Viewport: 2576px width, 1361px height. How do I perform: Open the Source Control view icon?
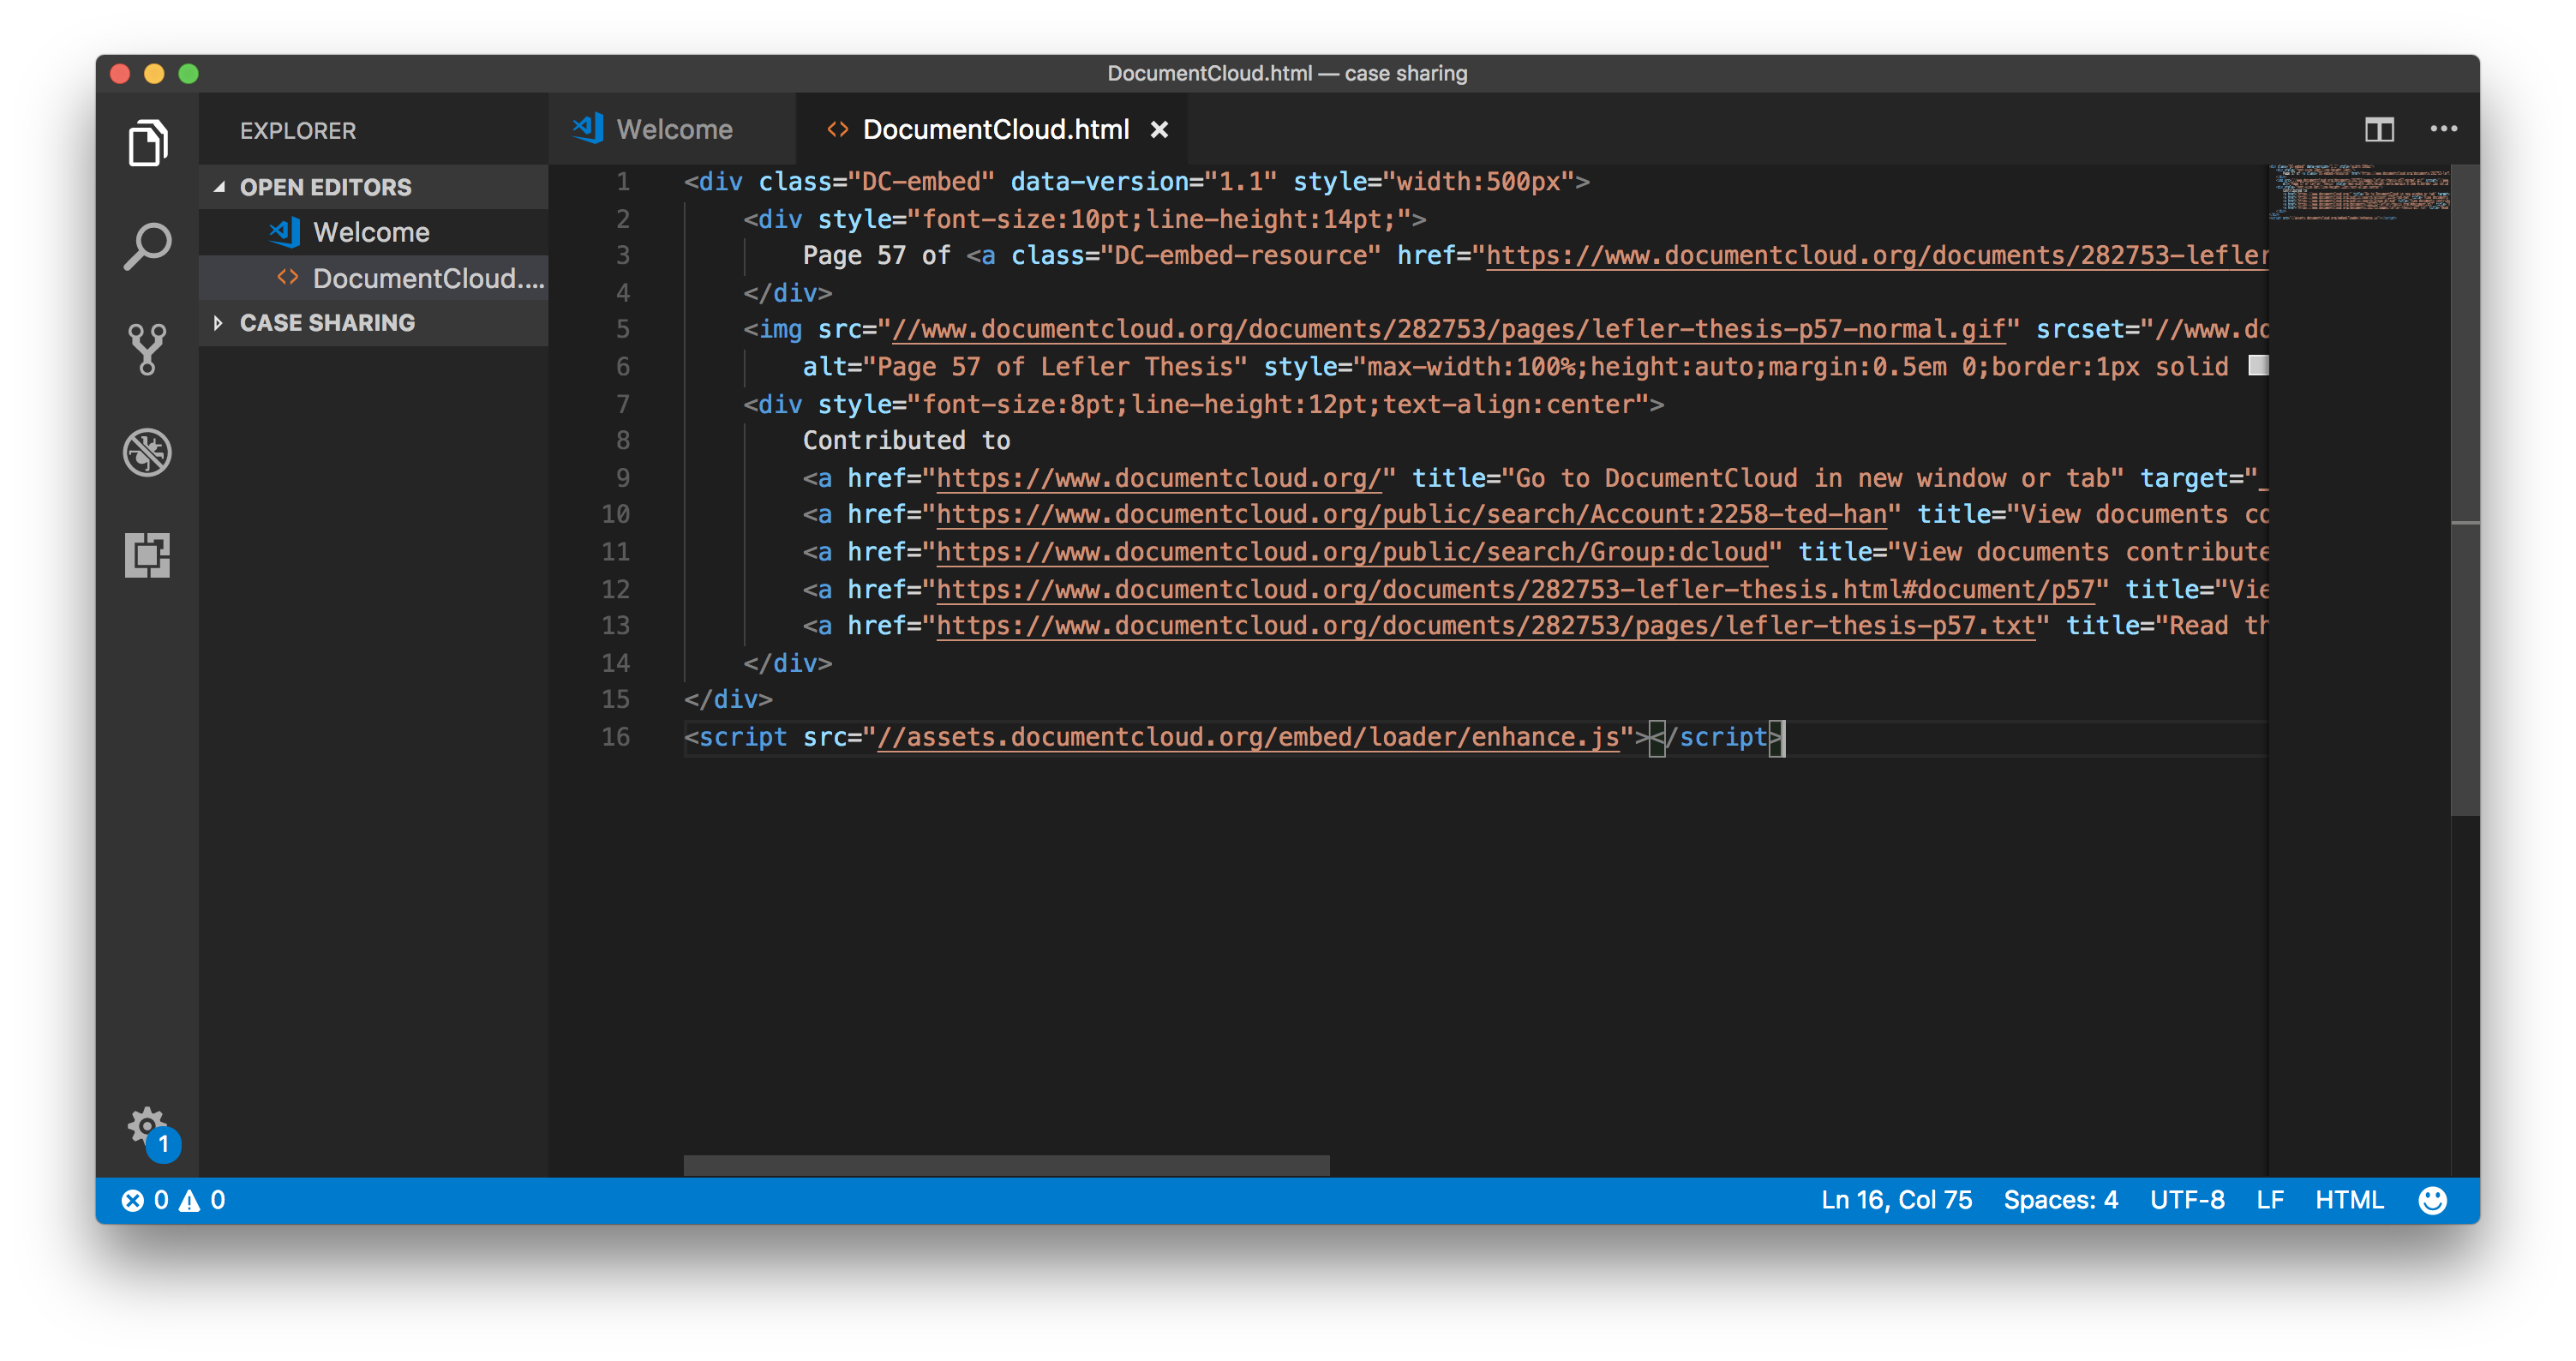tap(147, 349)
